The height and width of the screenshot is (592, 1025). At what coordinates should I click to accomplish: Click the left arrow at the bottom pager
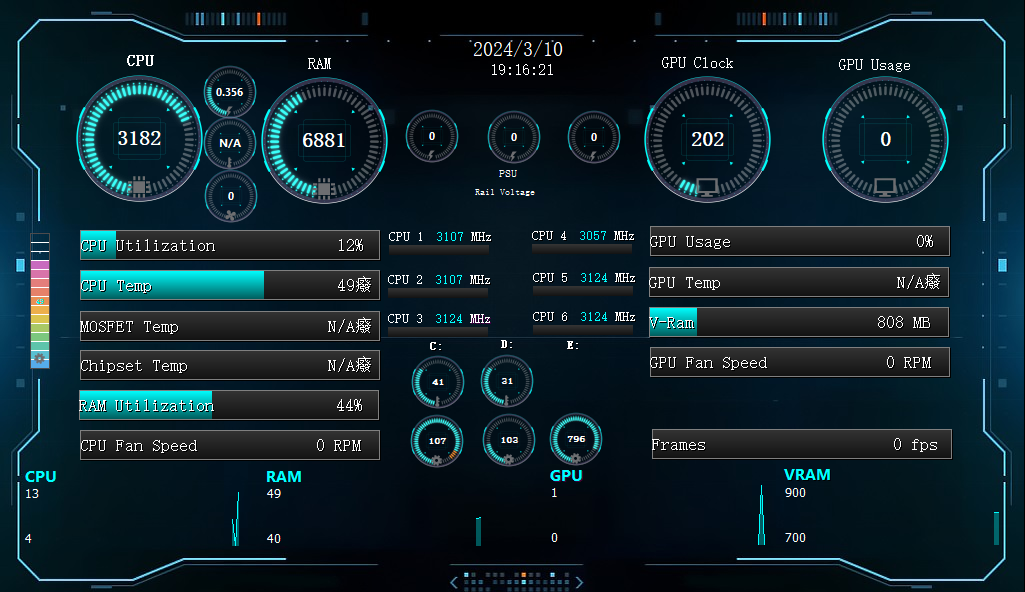tap(454, 582)
